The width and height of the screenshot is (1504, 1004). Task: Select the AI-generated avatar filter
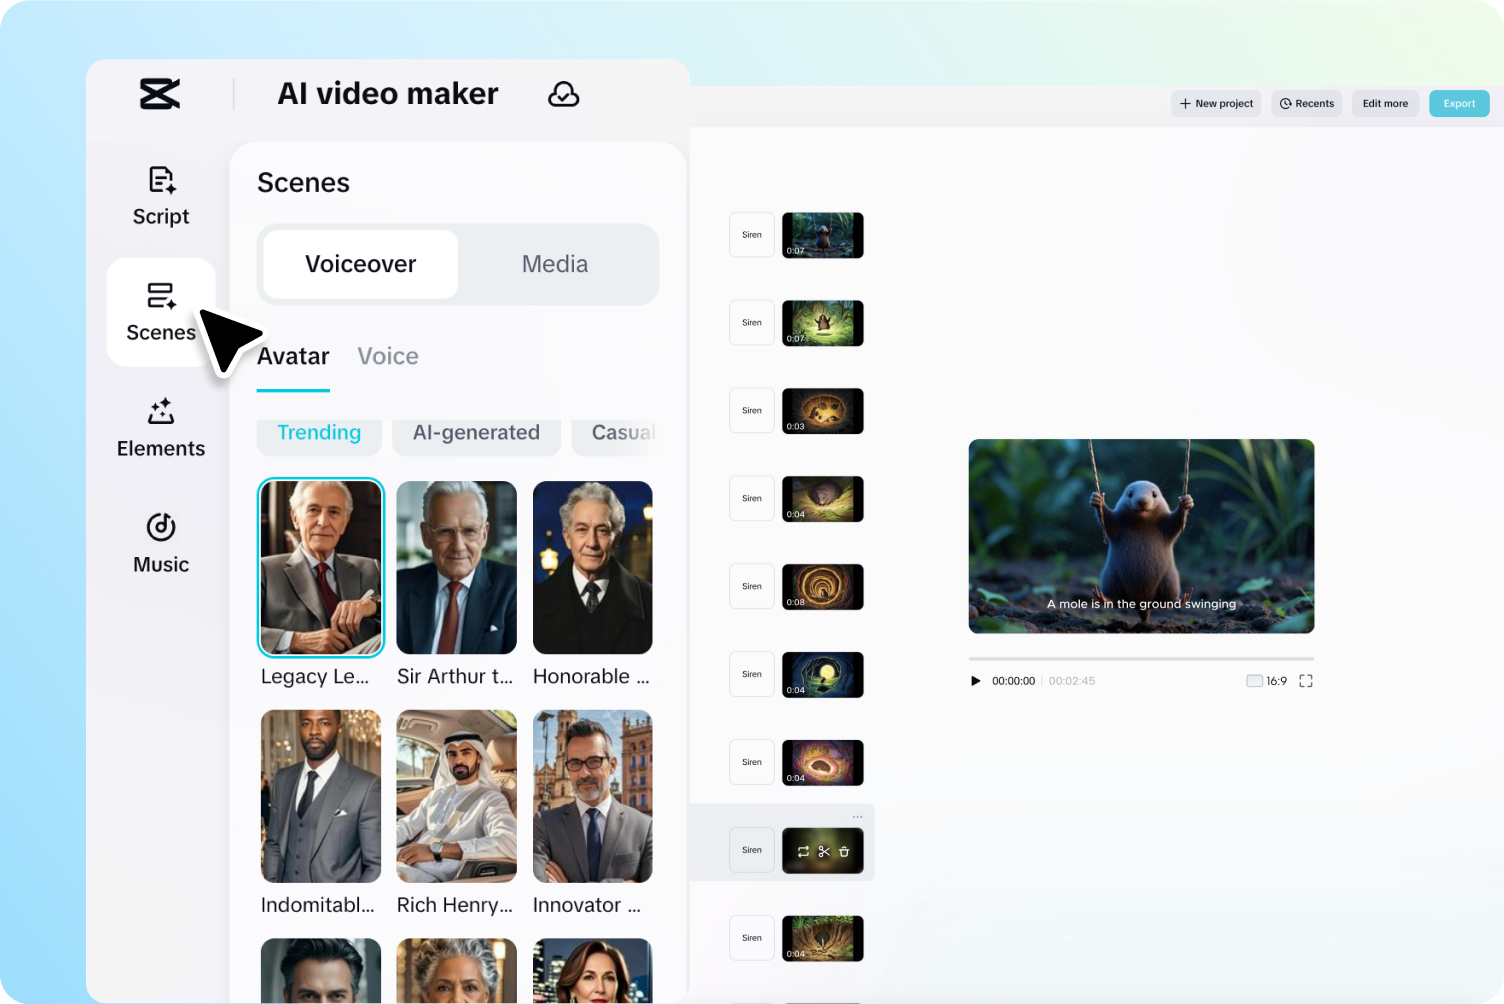coord(476,432)
